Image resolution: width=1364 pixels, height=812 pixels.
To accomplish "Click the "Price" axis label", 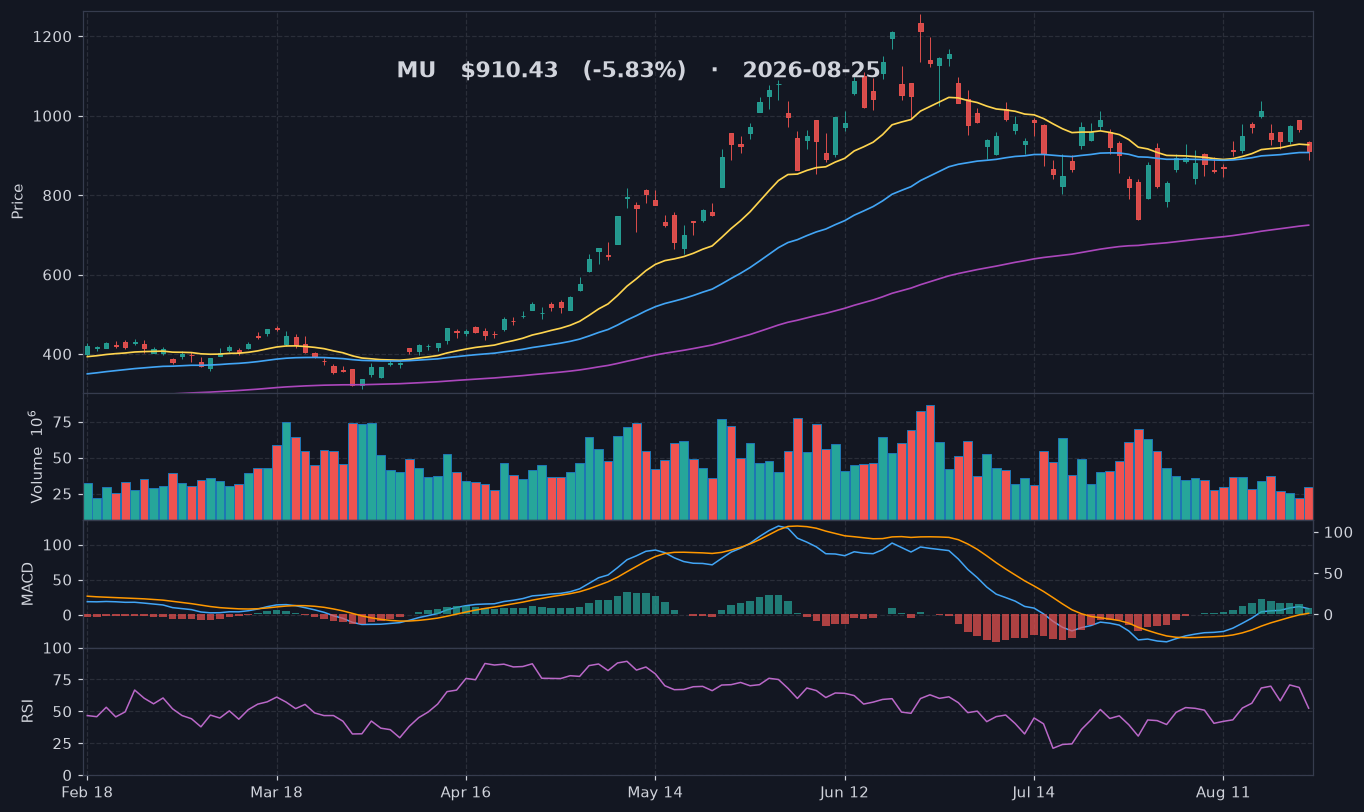I will [x=18, y=201].
